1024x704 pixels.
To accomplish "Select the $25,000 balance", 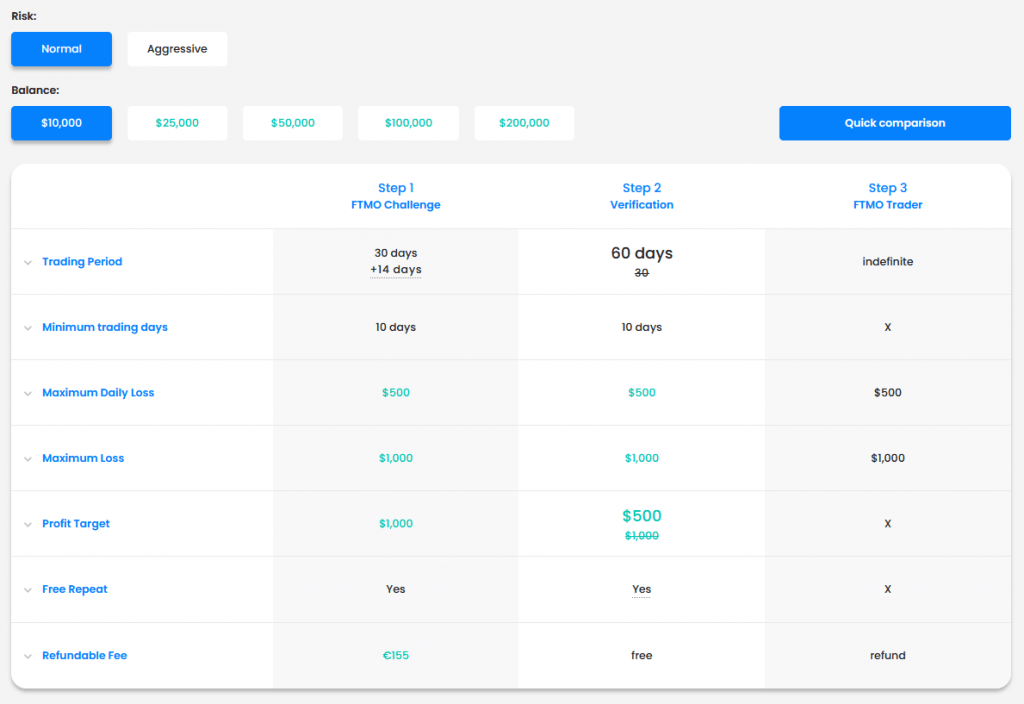I will (177, 123).
